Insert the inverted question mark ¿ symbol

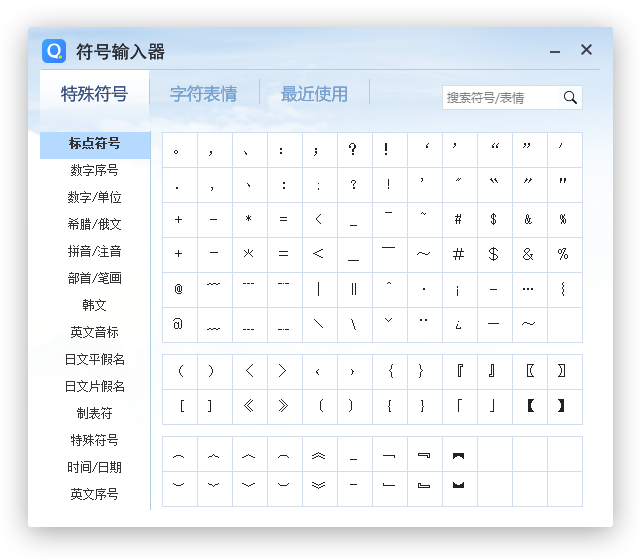[x=458, y=325]
